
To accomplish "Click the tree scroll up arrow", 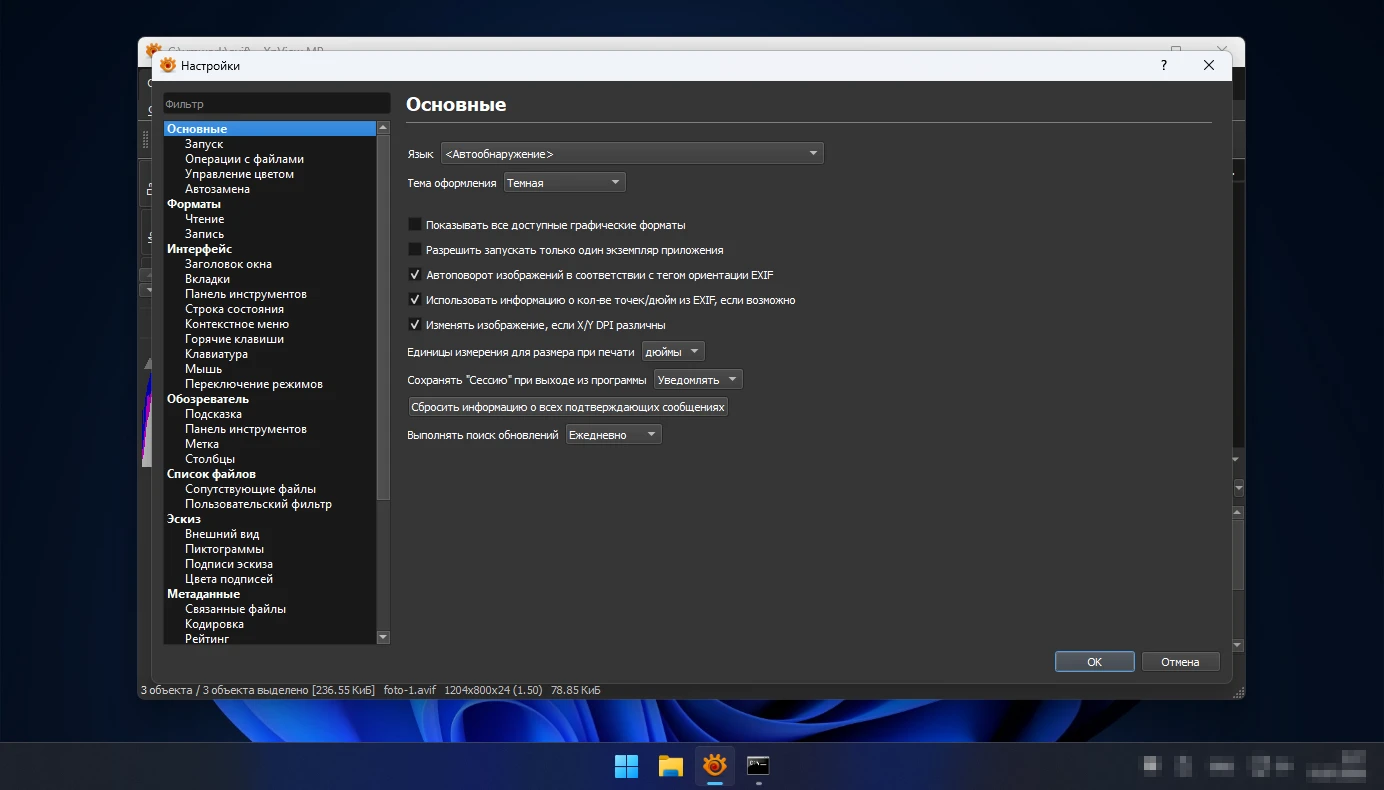I will pyautogui.click(x=383, y=128).
